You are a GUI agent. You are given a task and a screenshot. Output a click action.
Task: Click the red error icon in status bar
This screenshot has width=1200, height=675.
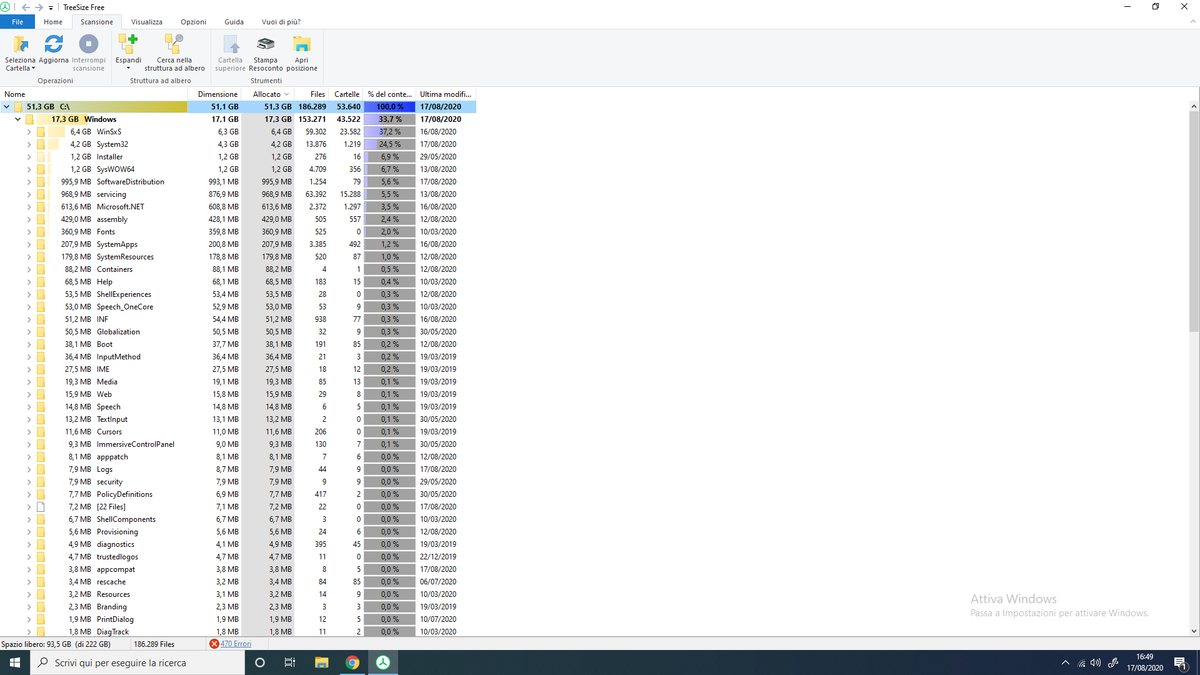(214, 644)
